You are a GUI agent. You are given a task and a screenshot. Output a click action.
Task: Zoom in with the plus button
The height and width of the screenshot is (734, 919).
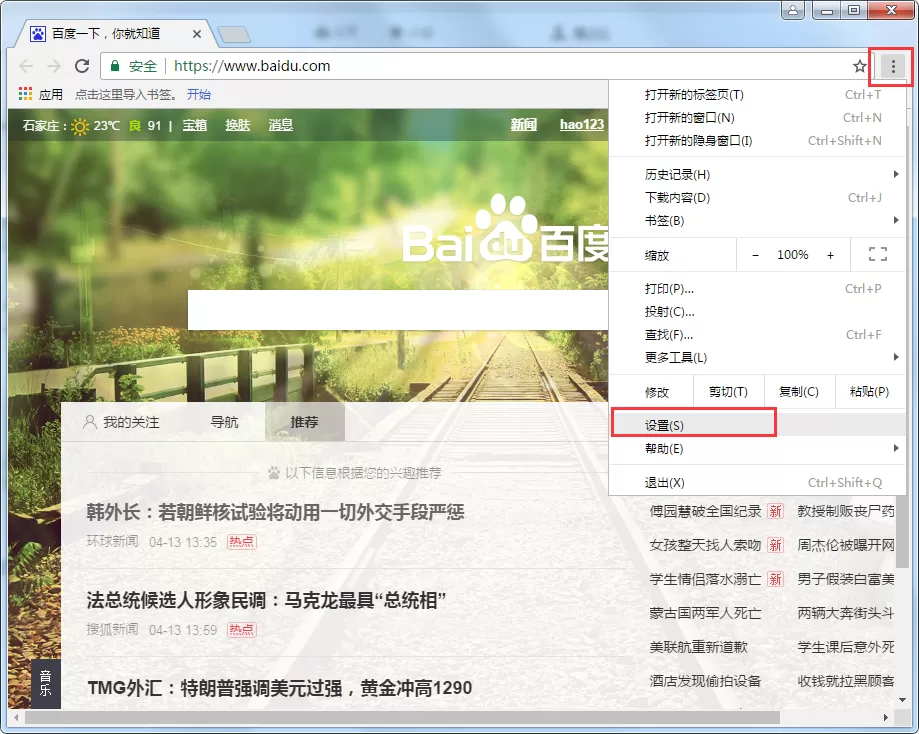pos(830,255)
